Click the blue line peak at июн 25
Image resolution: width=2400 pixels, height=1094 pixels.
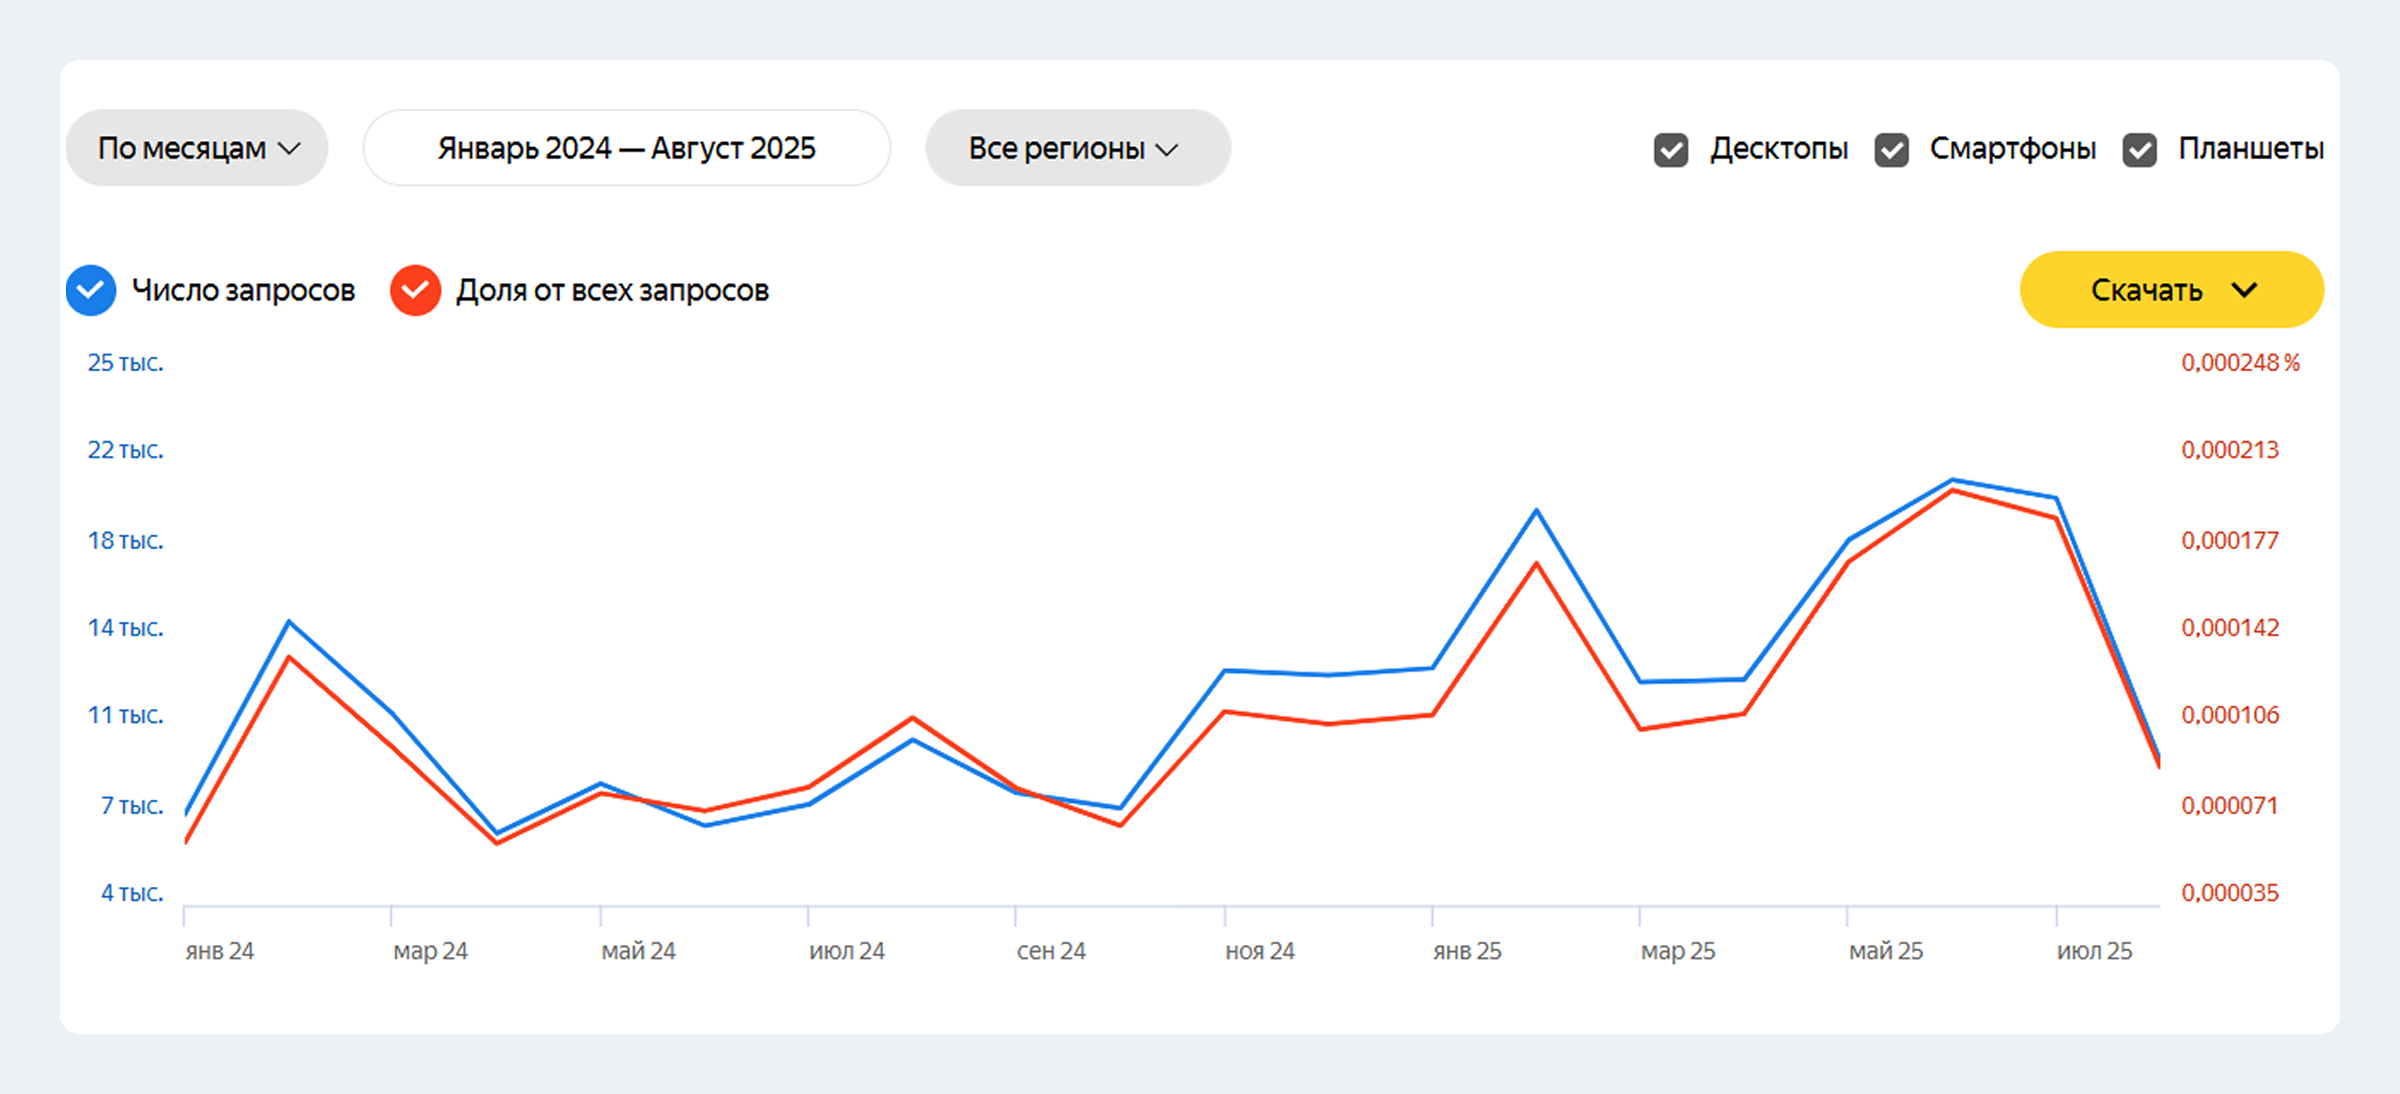pos(1952,480)
